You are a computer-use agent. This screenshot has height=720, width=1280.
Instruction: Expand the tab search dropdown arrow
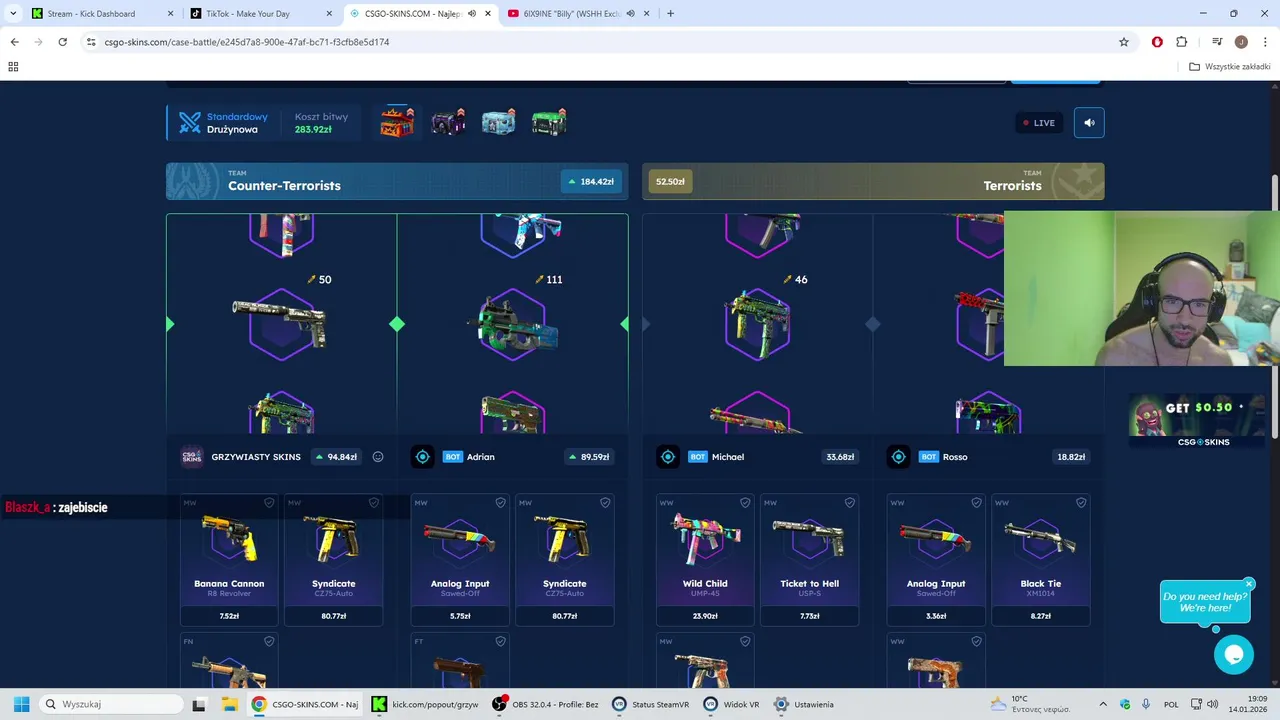[x=13, y=14]
